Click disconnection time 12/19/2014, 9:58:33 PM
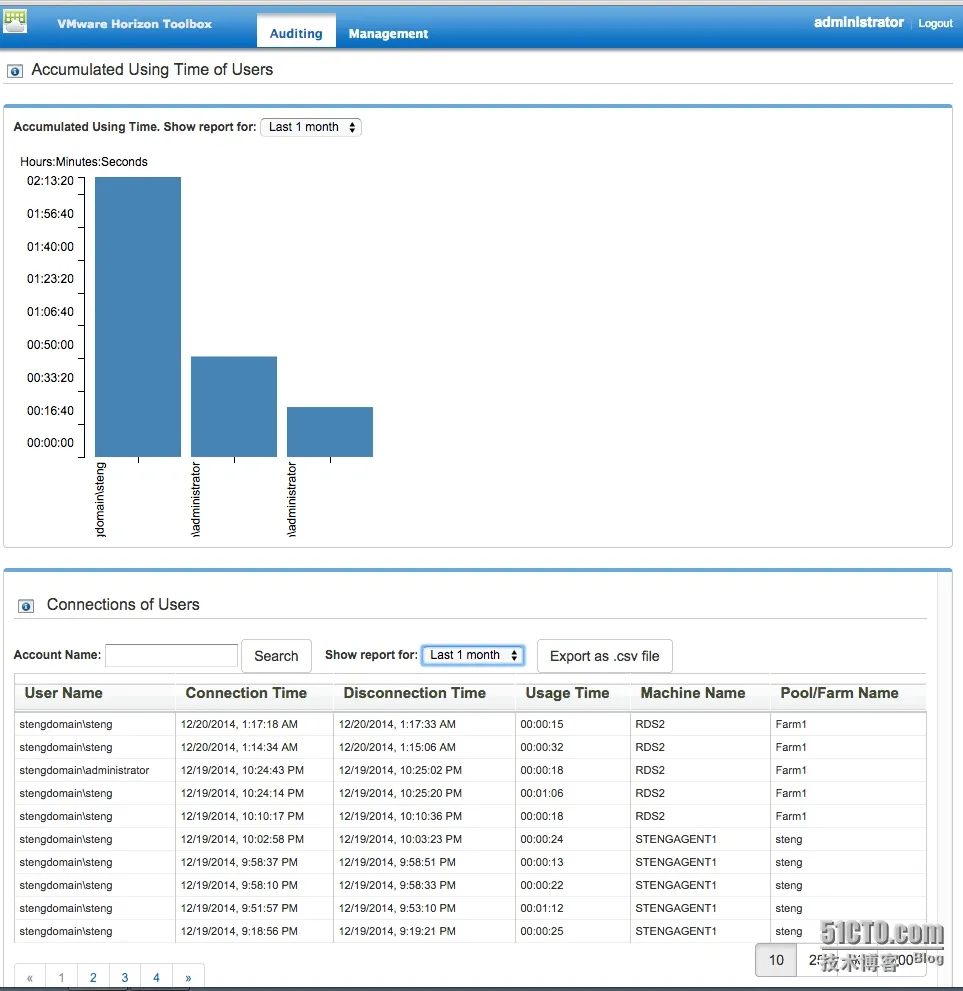Image resolution: width=963 pixels, height=991 pixels. click(x=397, y=885)
